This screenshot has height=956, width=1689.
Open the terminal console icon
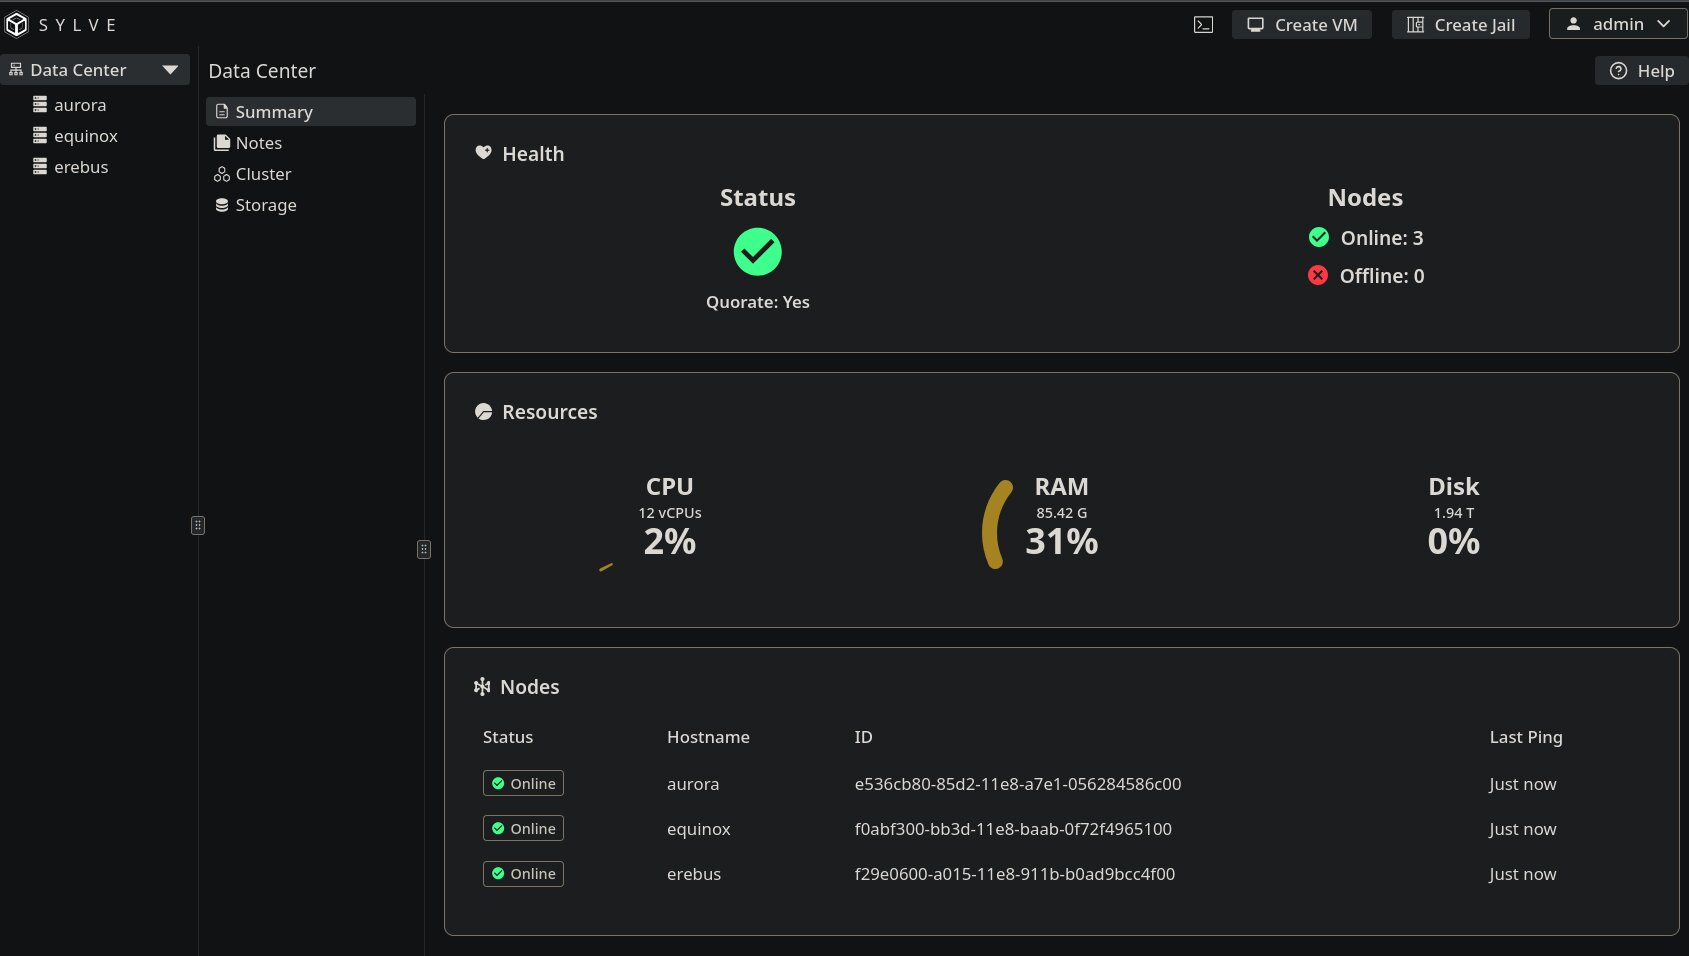(1203, 25)
